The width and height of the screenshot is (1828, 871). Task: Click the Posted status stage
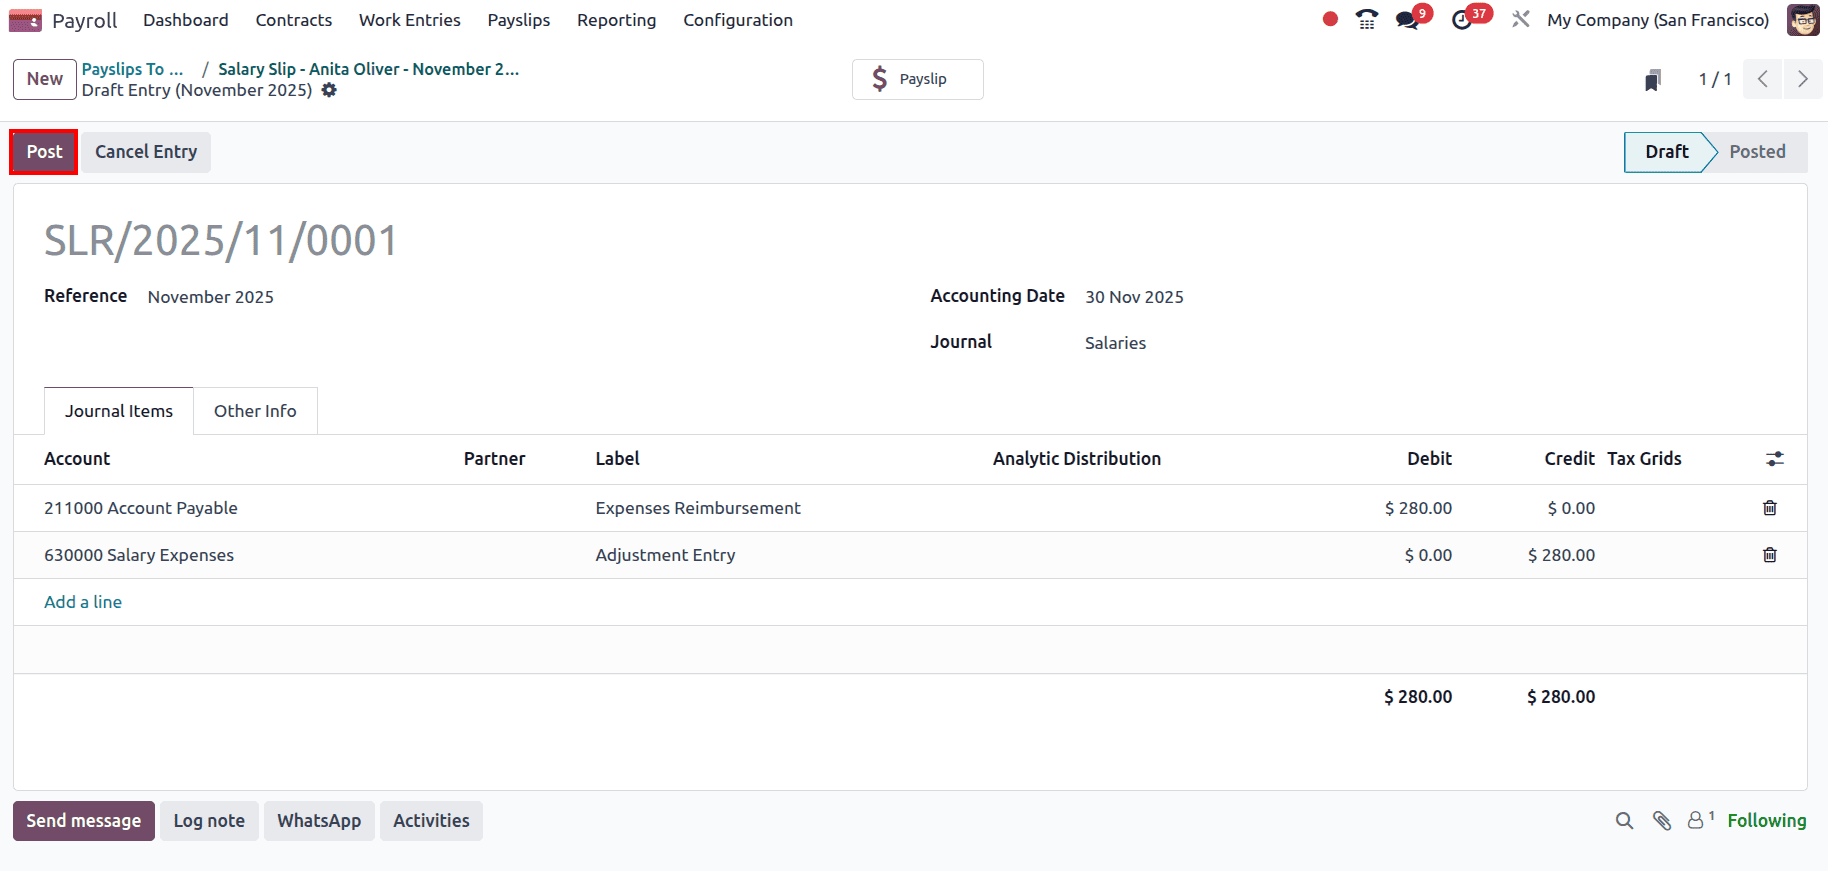tap(1757, 152)
